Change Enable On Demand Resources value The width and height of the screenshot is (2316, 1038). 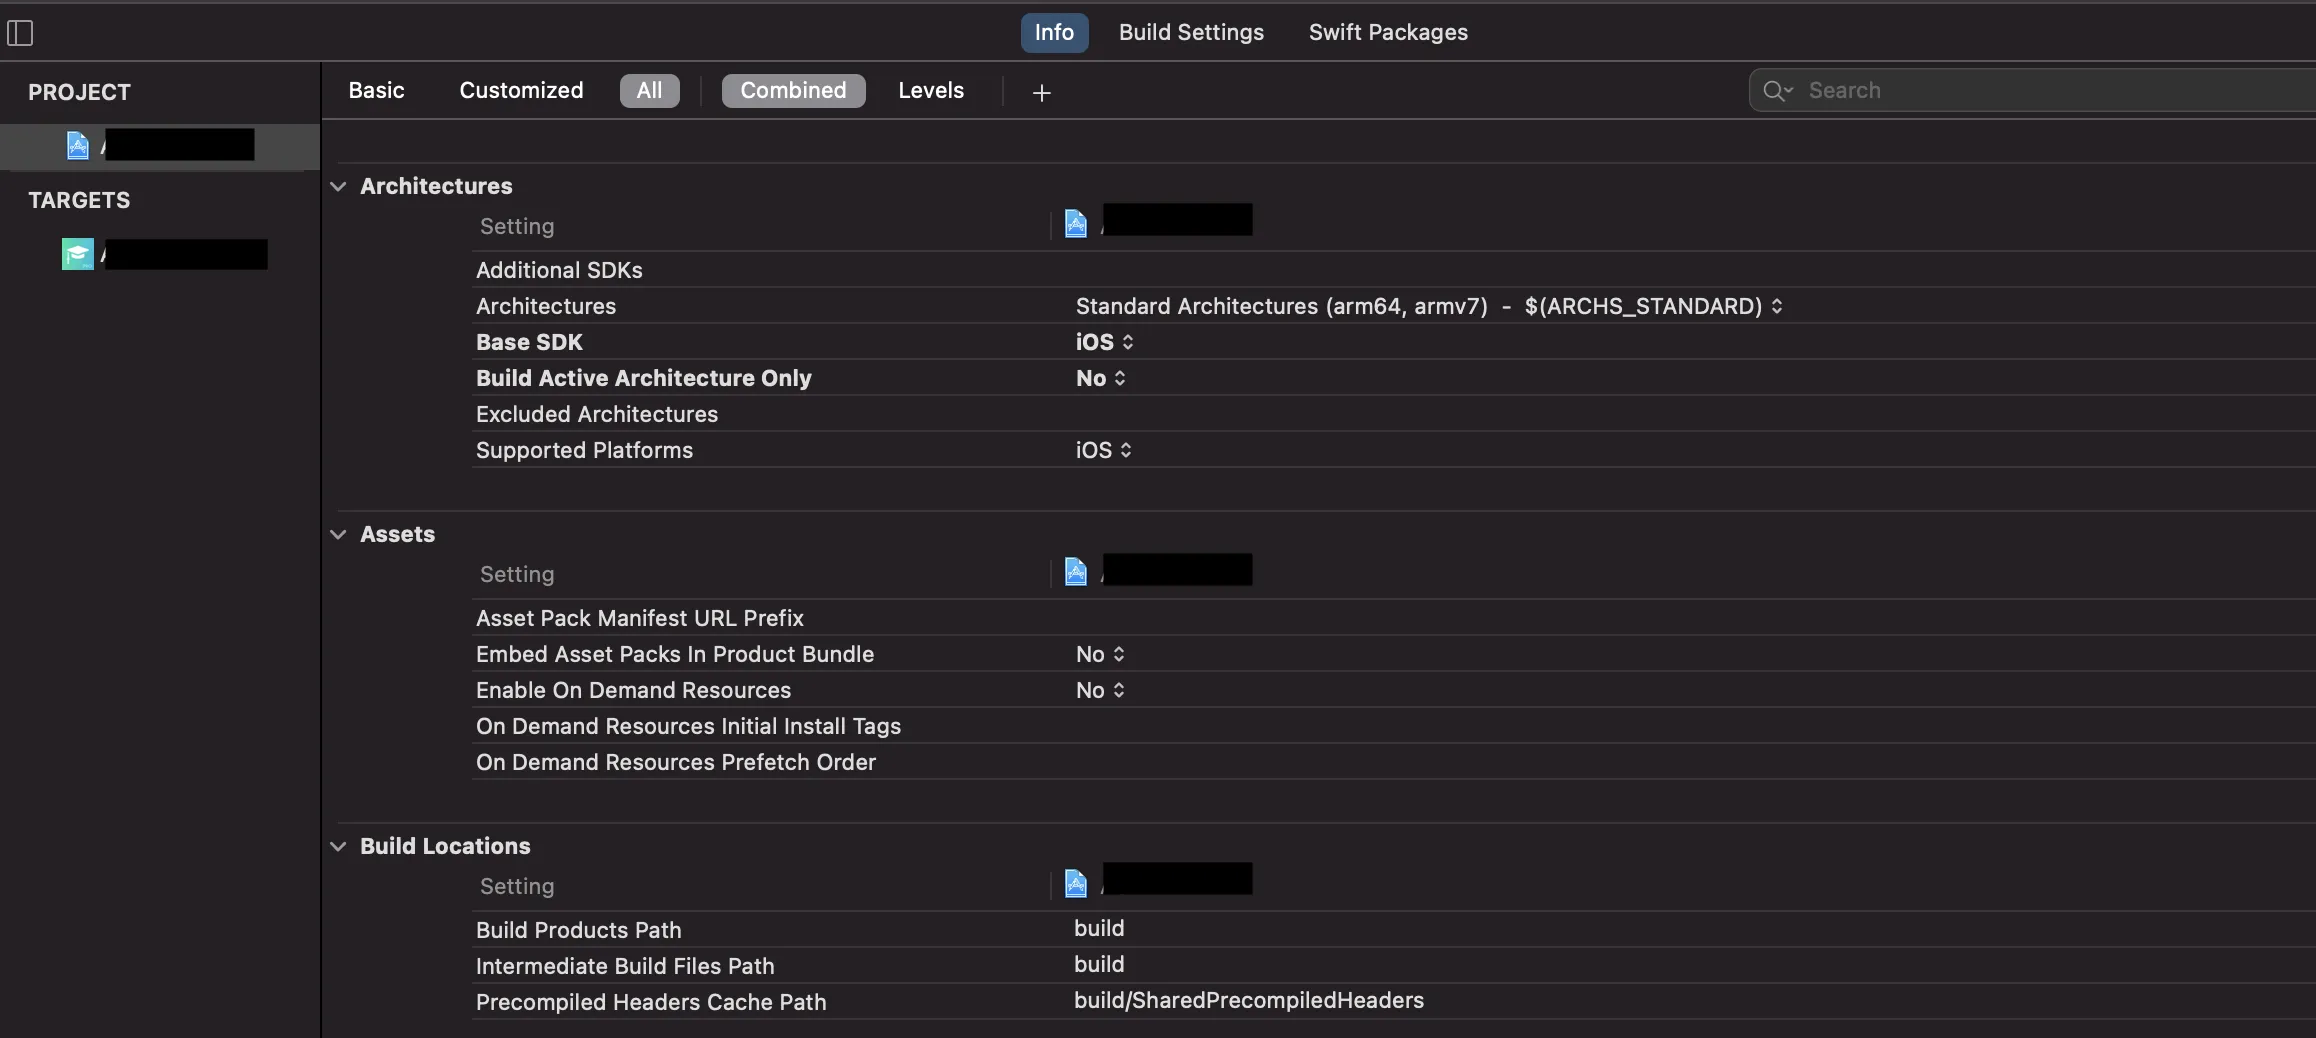tap(1101, 690)
